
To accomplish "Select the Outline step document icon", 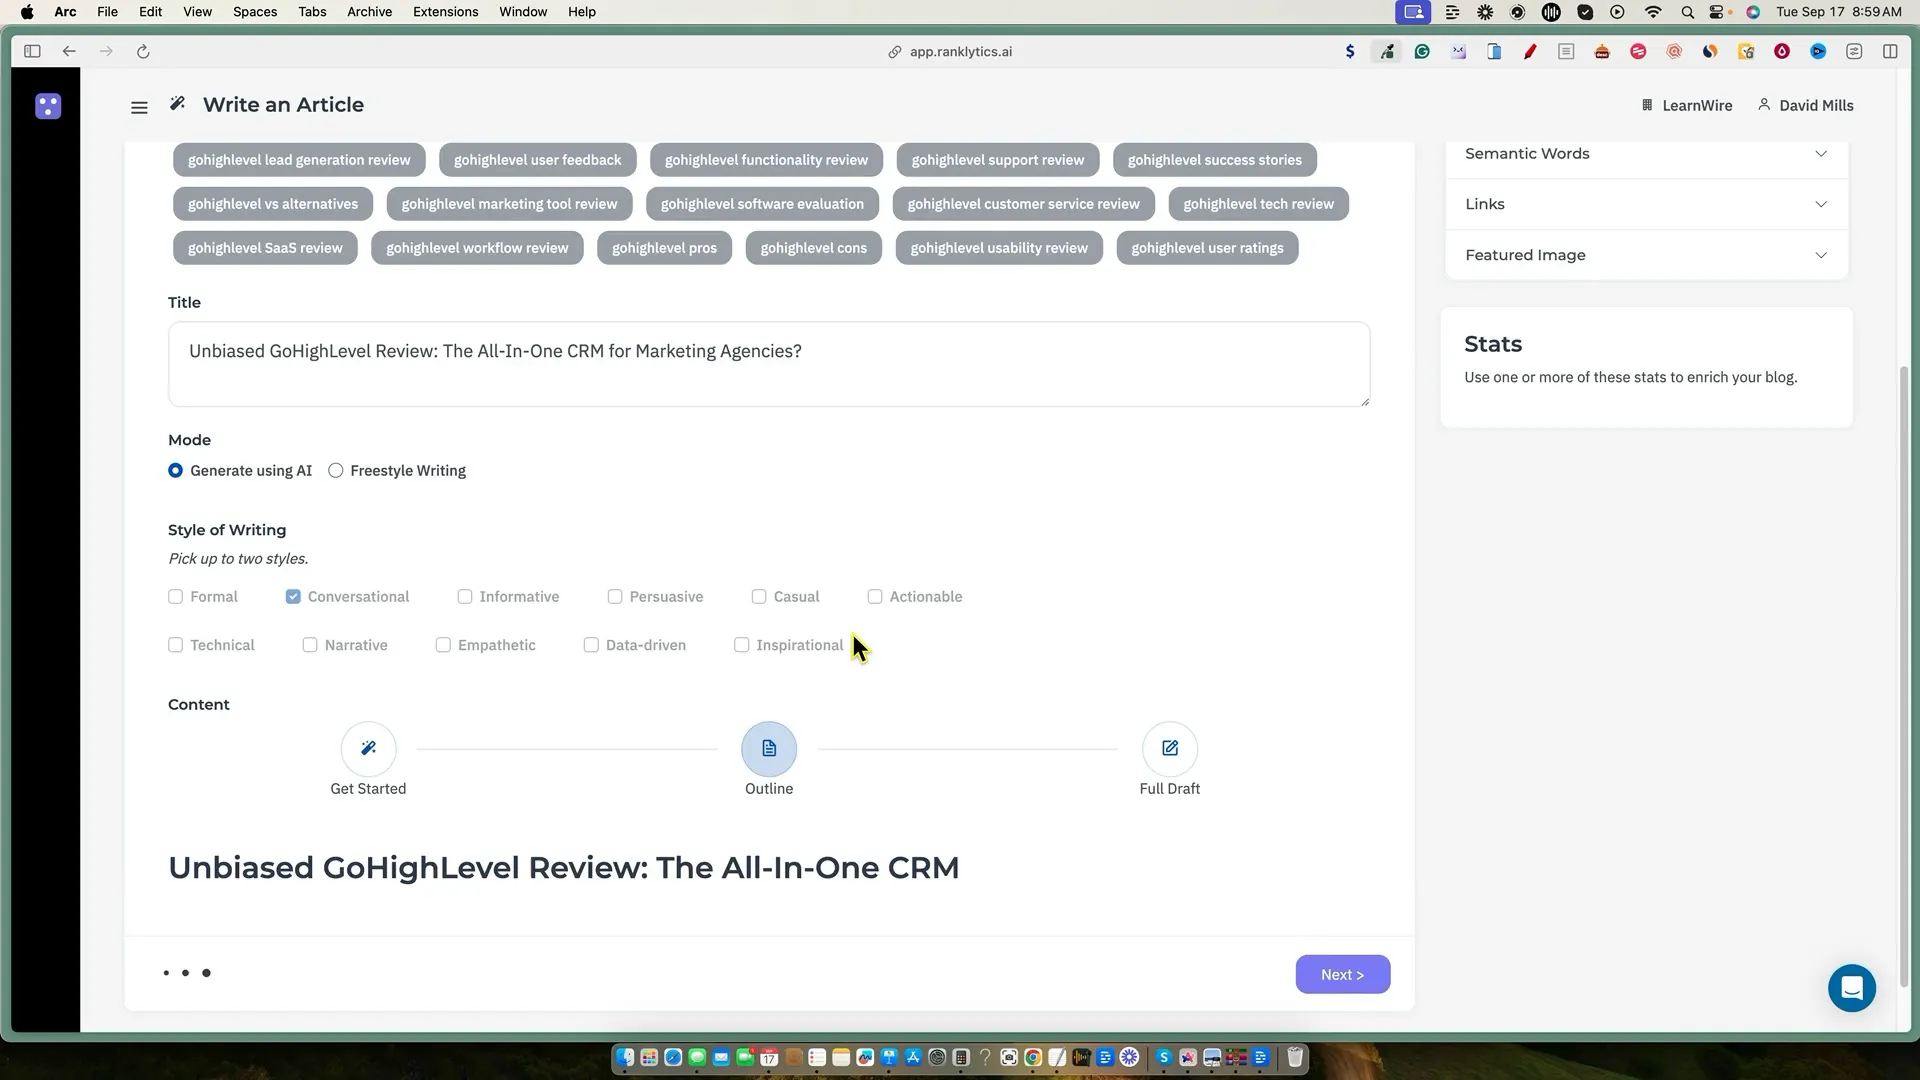I will (x=769, y=749).
